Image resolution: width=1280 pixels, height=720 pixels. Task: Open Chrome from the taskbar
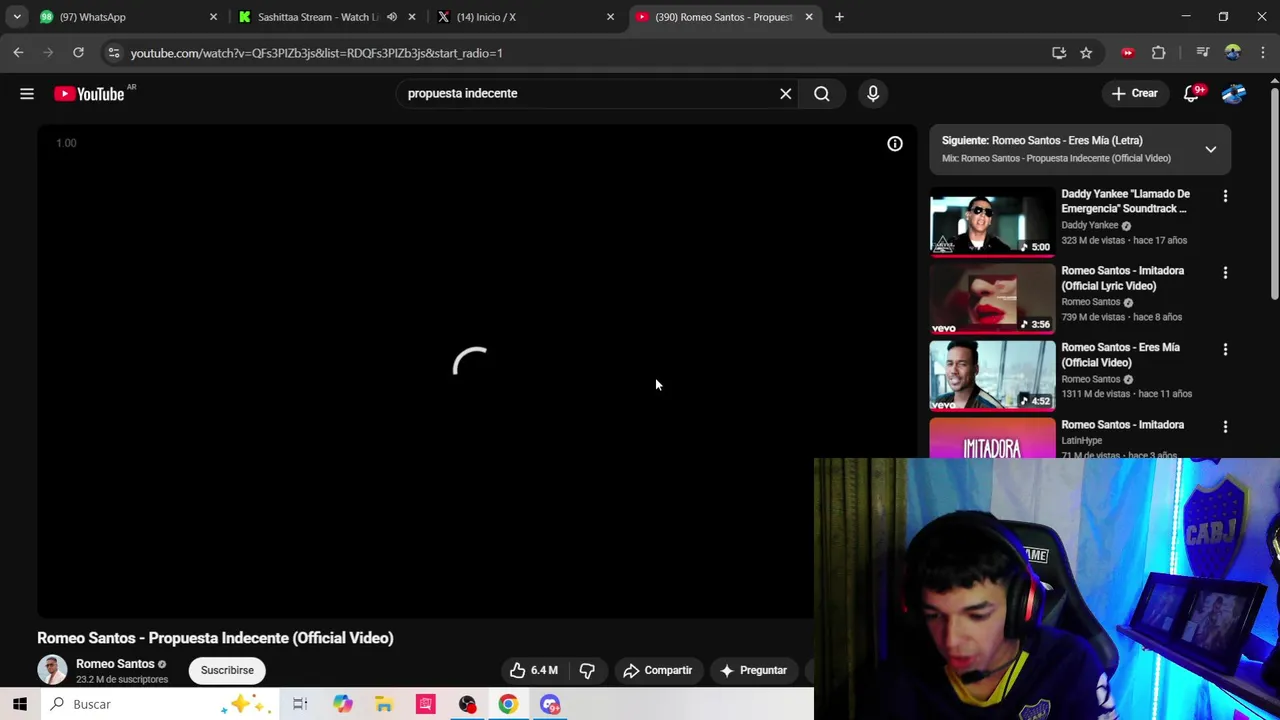pyautogui.click(x=508, y=704)
